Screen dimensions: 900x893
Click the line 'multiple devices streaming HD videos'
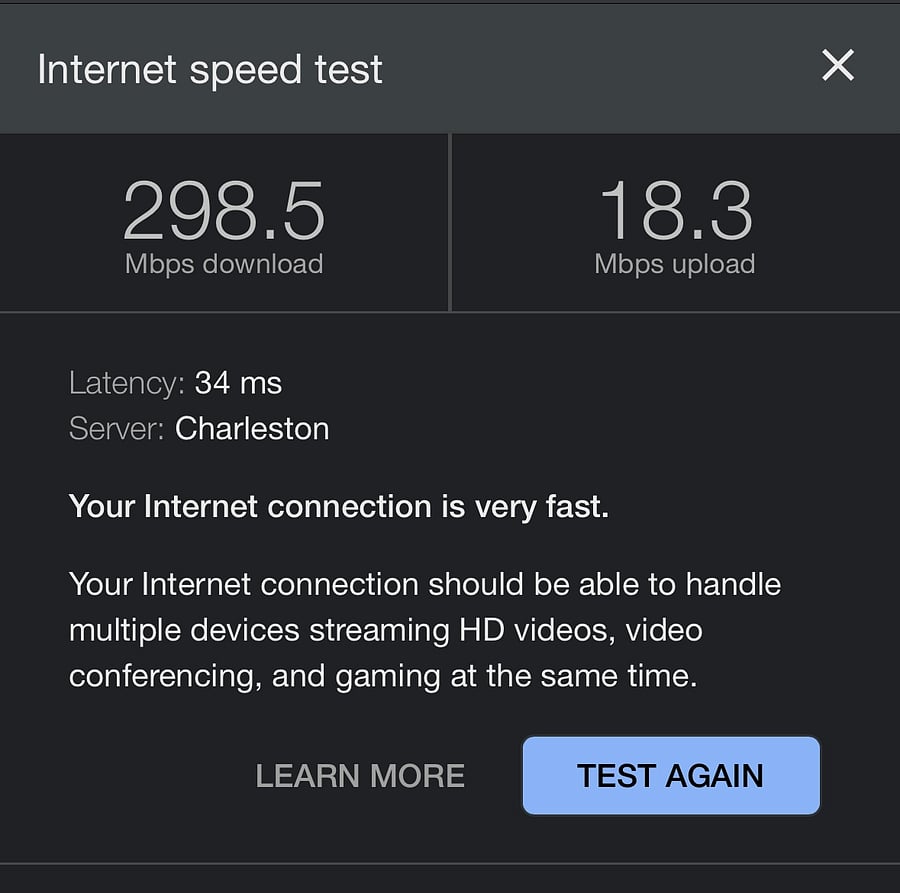tap(386, 631)
